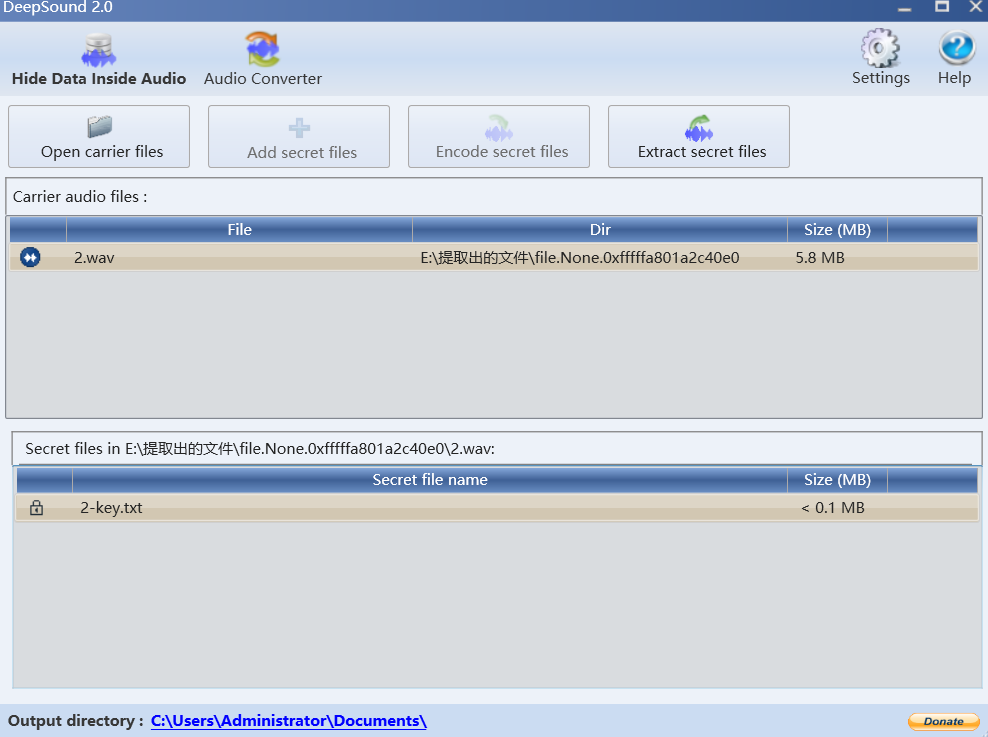Minimize the DeepSound window
The height and width of the screenshot is (737, 988).
pos(905,8)
